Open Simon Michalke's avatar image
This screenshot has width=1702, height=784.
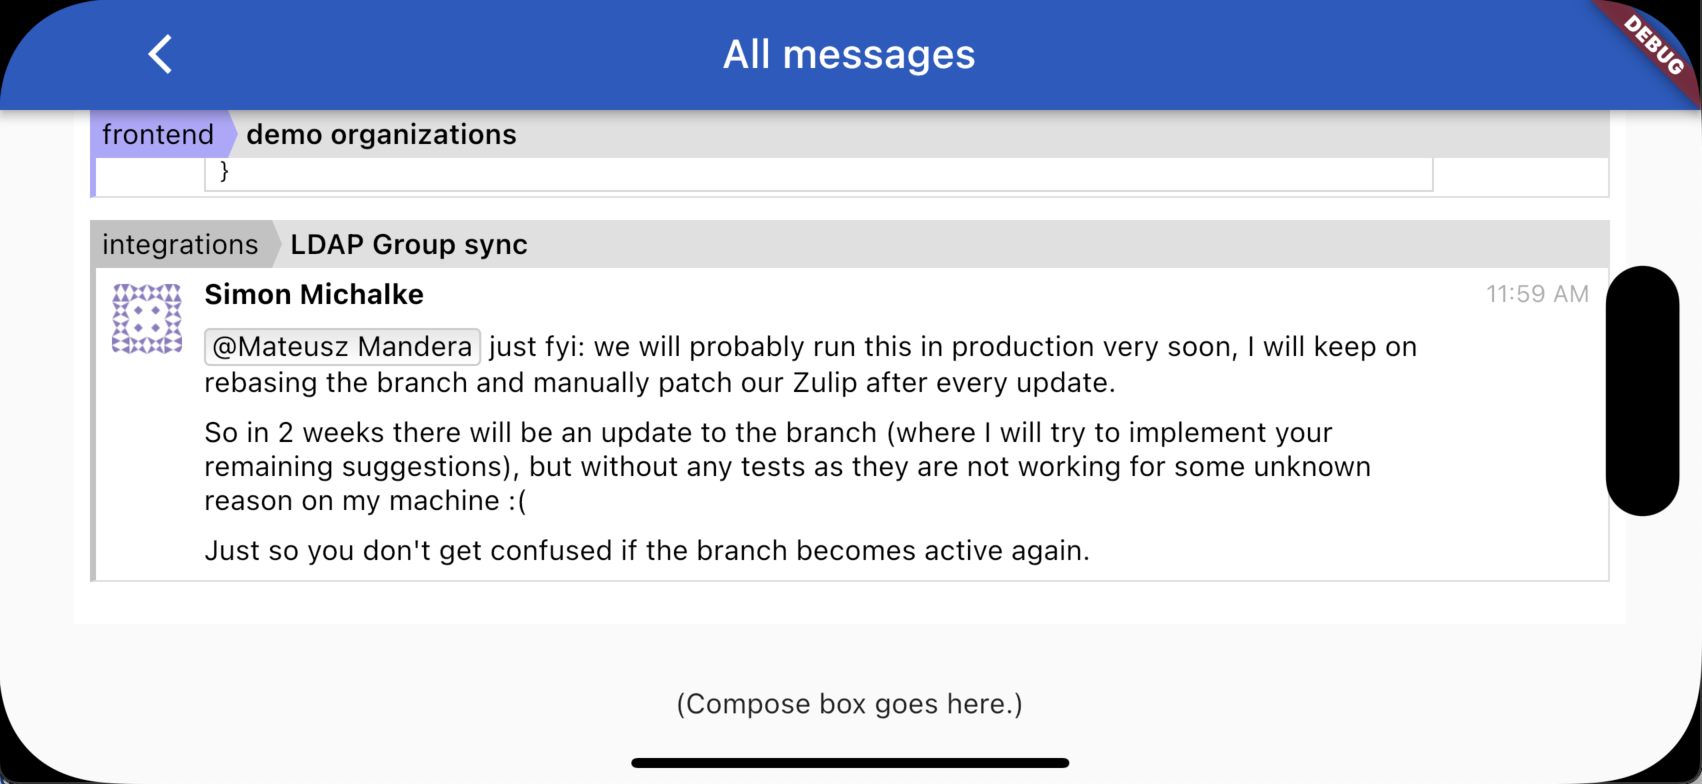[x=147, y=319]
